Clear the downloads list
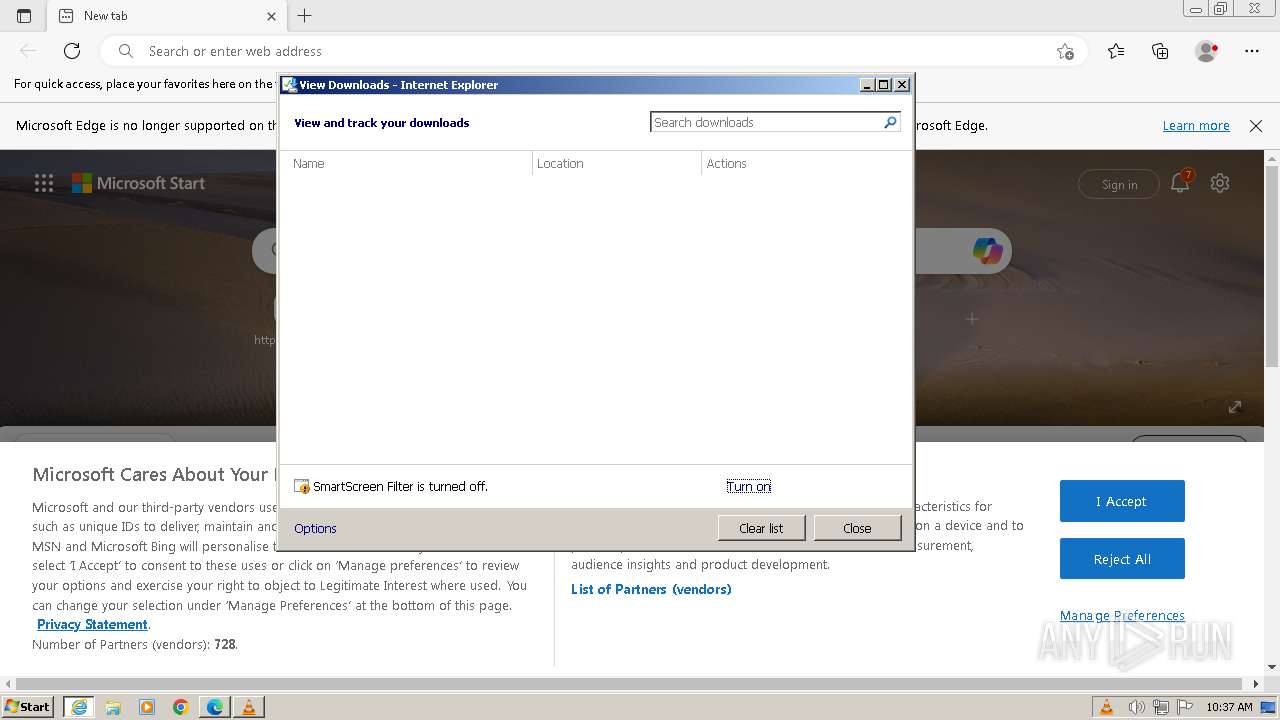Viewport: 1280px width, 720px height. point(761,528)
